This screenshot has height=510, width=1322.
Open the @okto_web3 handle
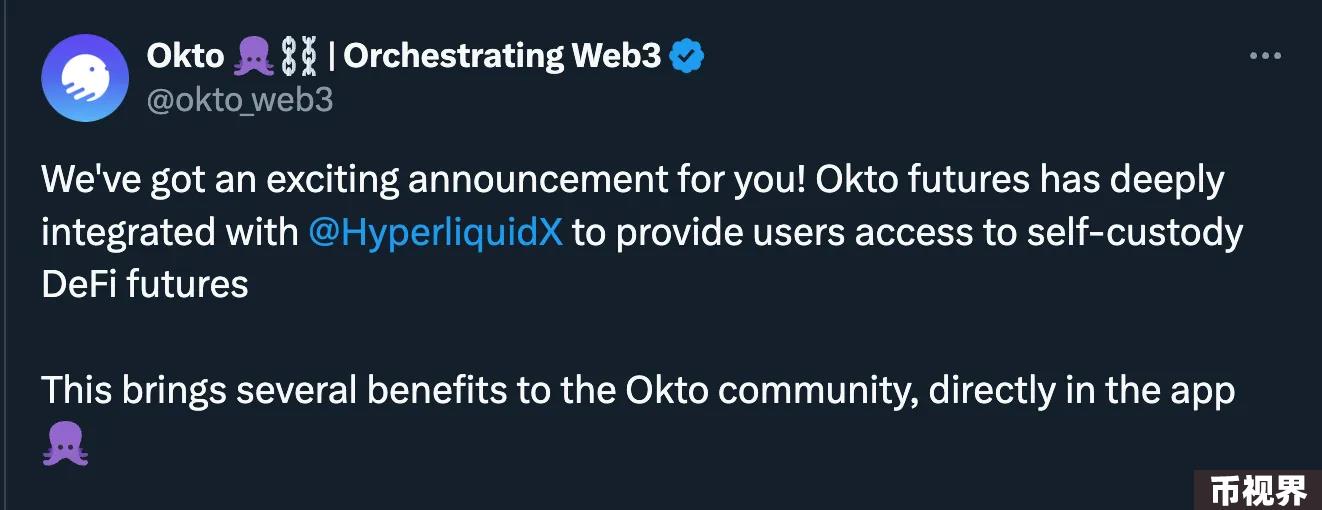[x=240, y=100]
